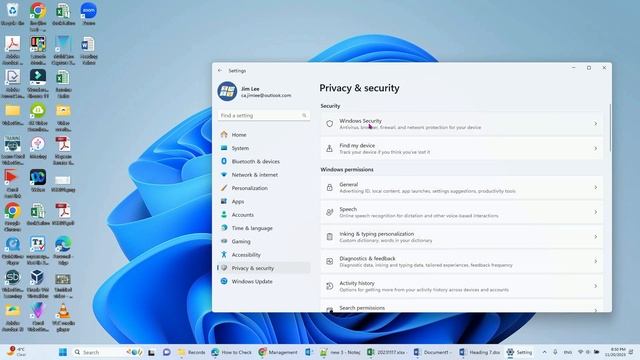Click the Find my device locator icon
640x360 pixels.
click(x=329, y=149)
